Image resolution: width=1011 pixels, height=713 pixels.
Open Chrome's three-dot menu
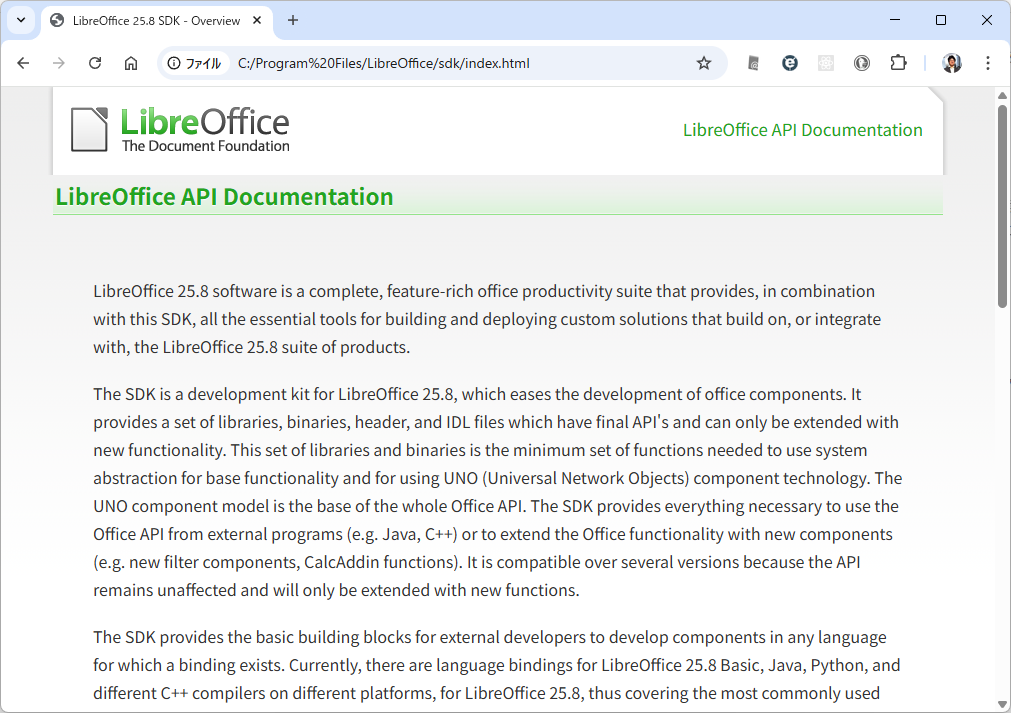[x=988, y=63]
